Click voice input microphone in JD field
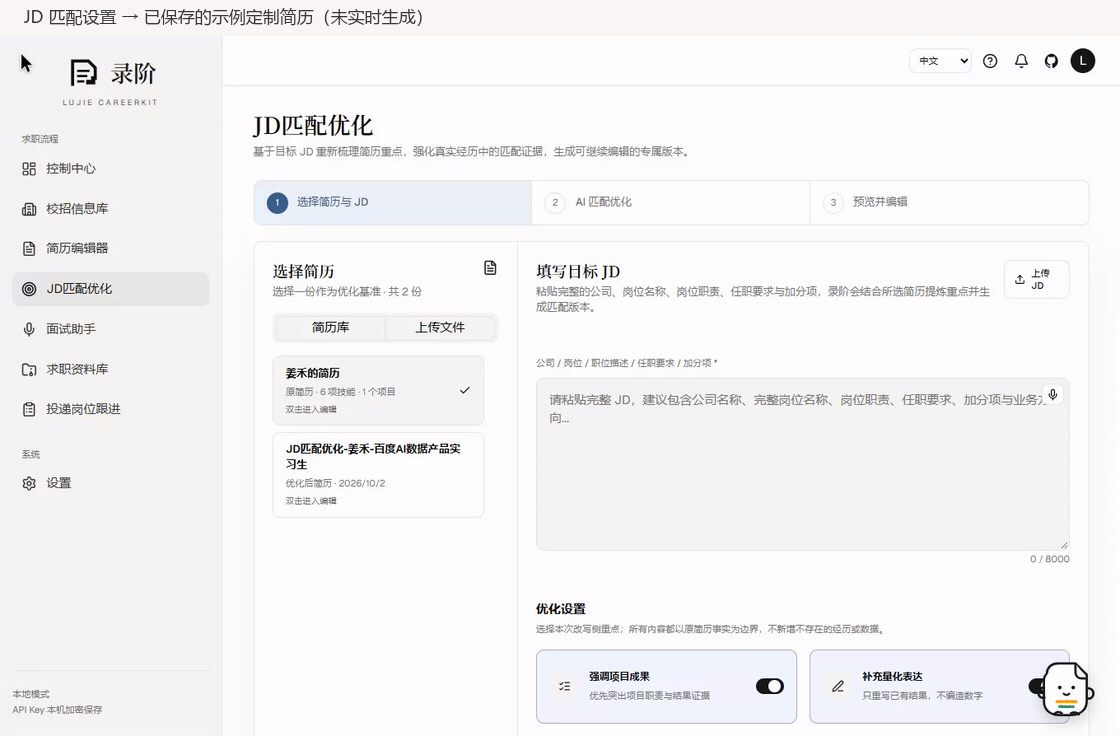The height and width of the screenshot is (736, 1120). coord(1052,394)
